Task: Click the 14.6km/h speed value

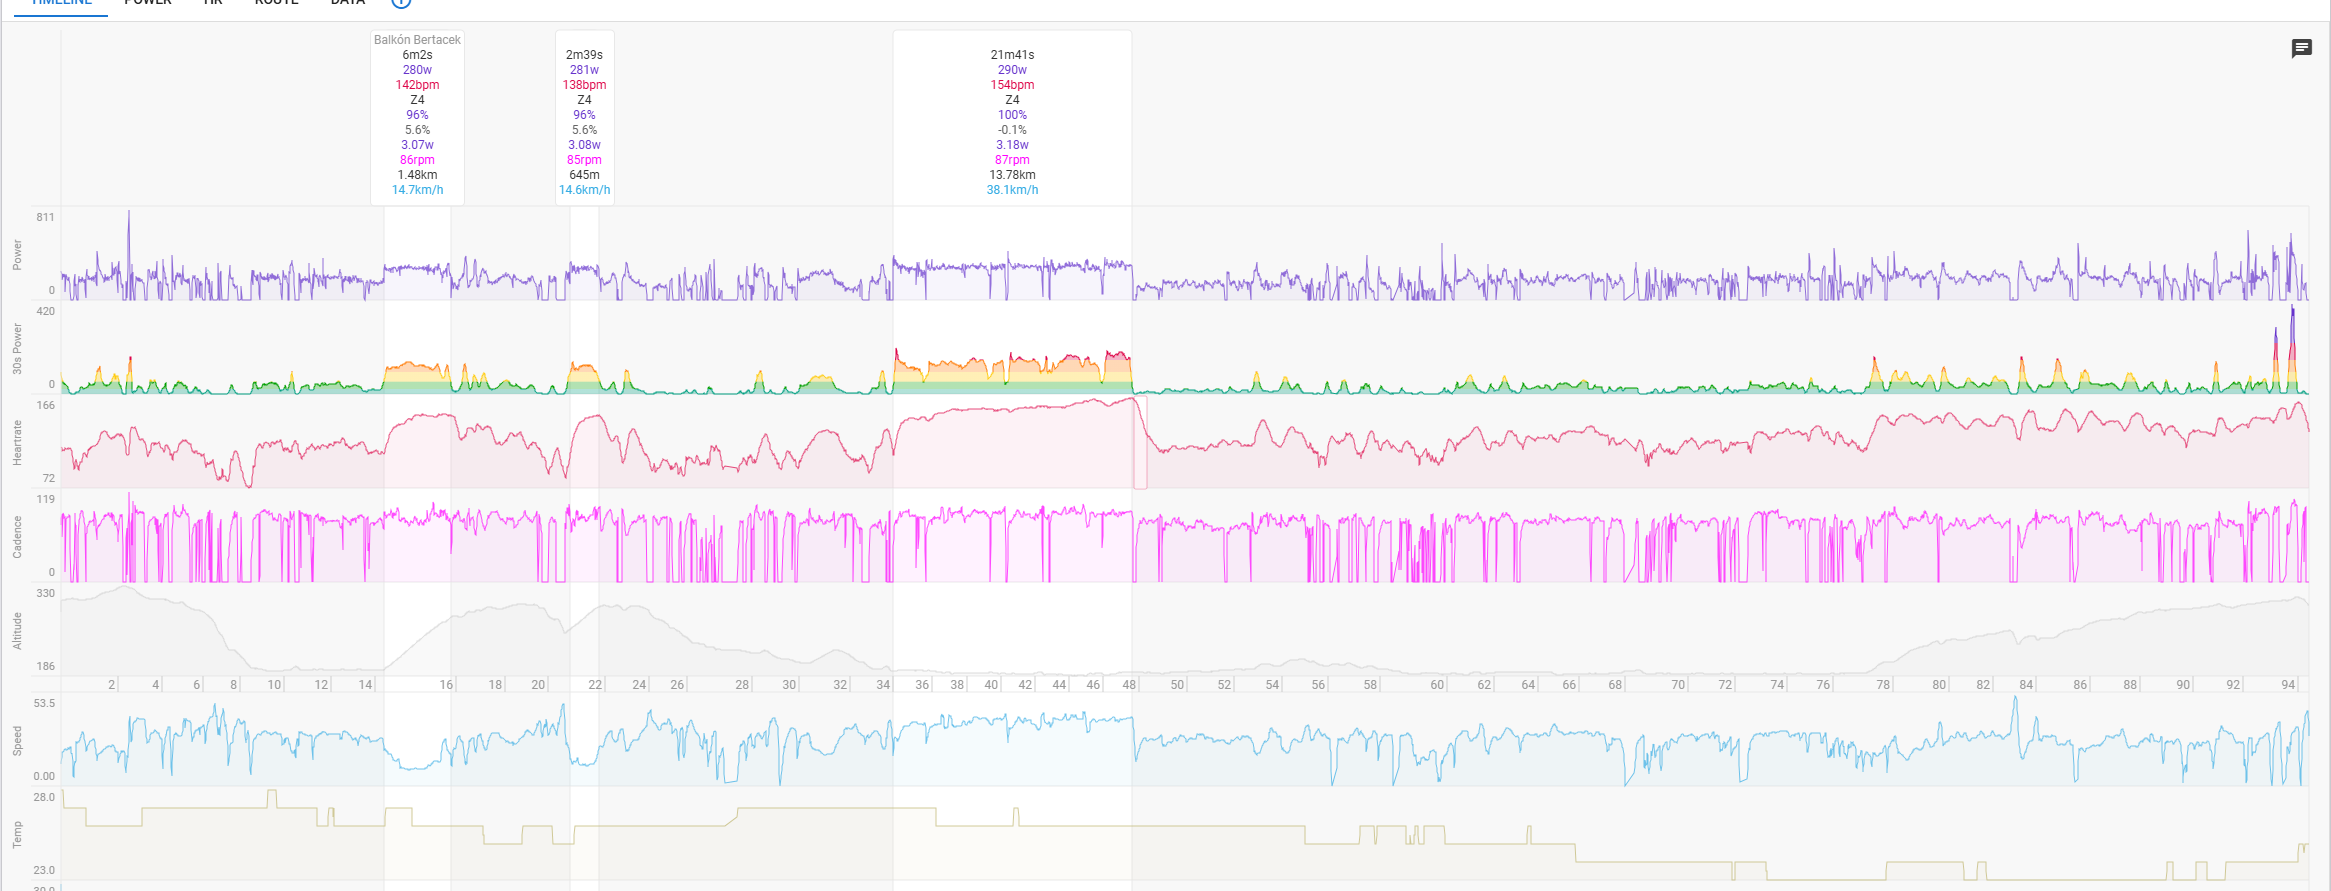Action: 584,190
